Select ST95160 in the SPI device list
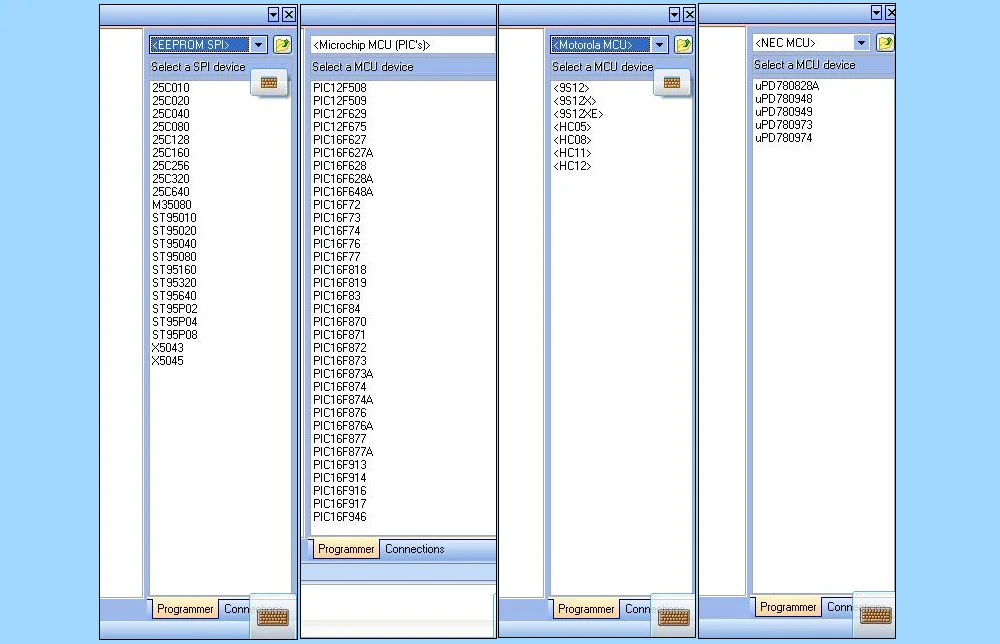 point(174,270)
